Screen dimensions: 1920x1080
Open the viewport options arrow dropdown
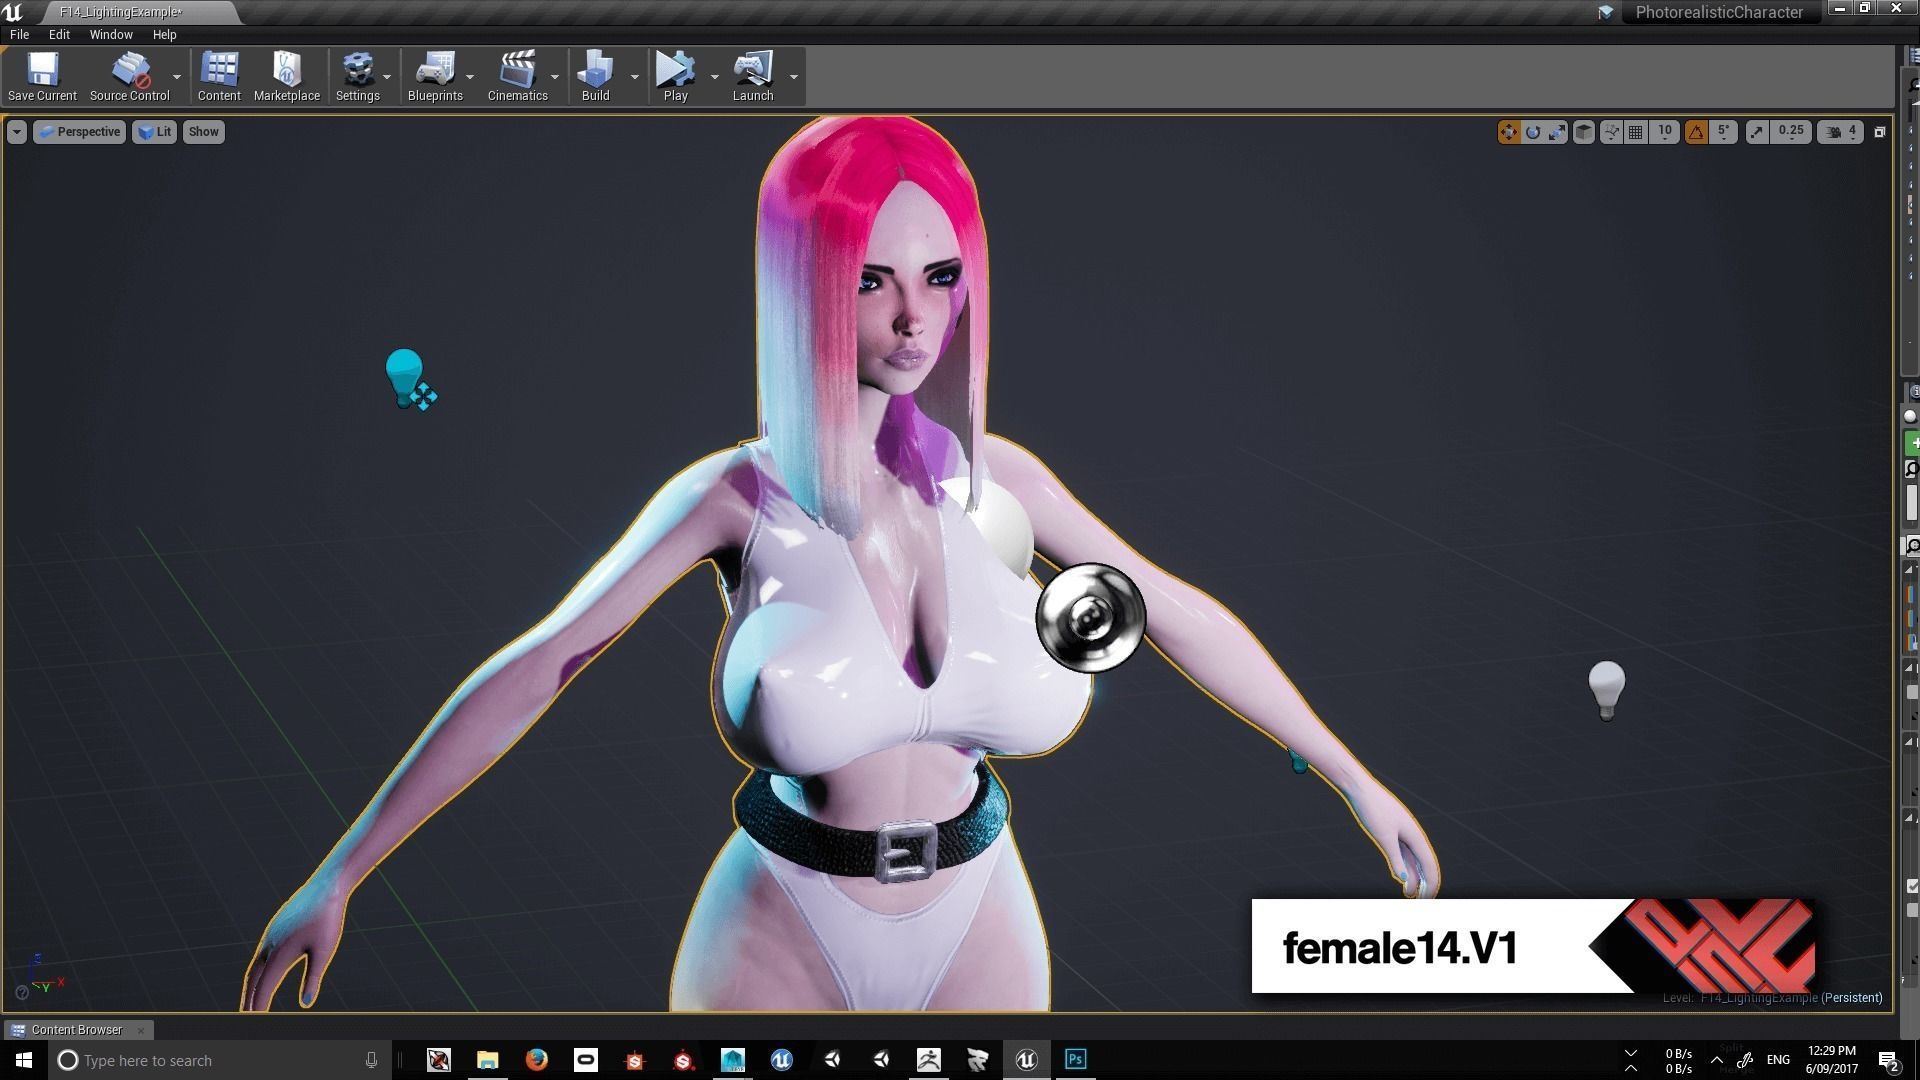16,132
